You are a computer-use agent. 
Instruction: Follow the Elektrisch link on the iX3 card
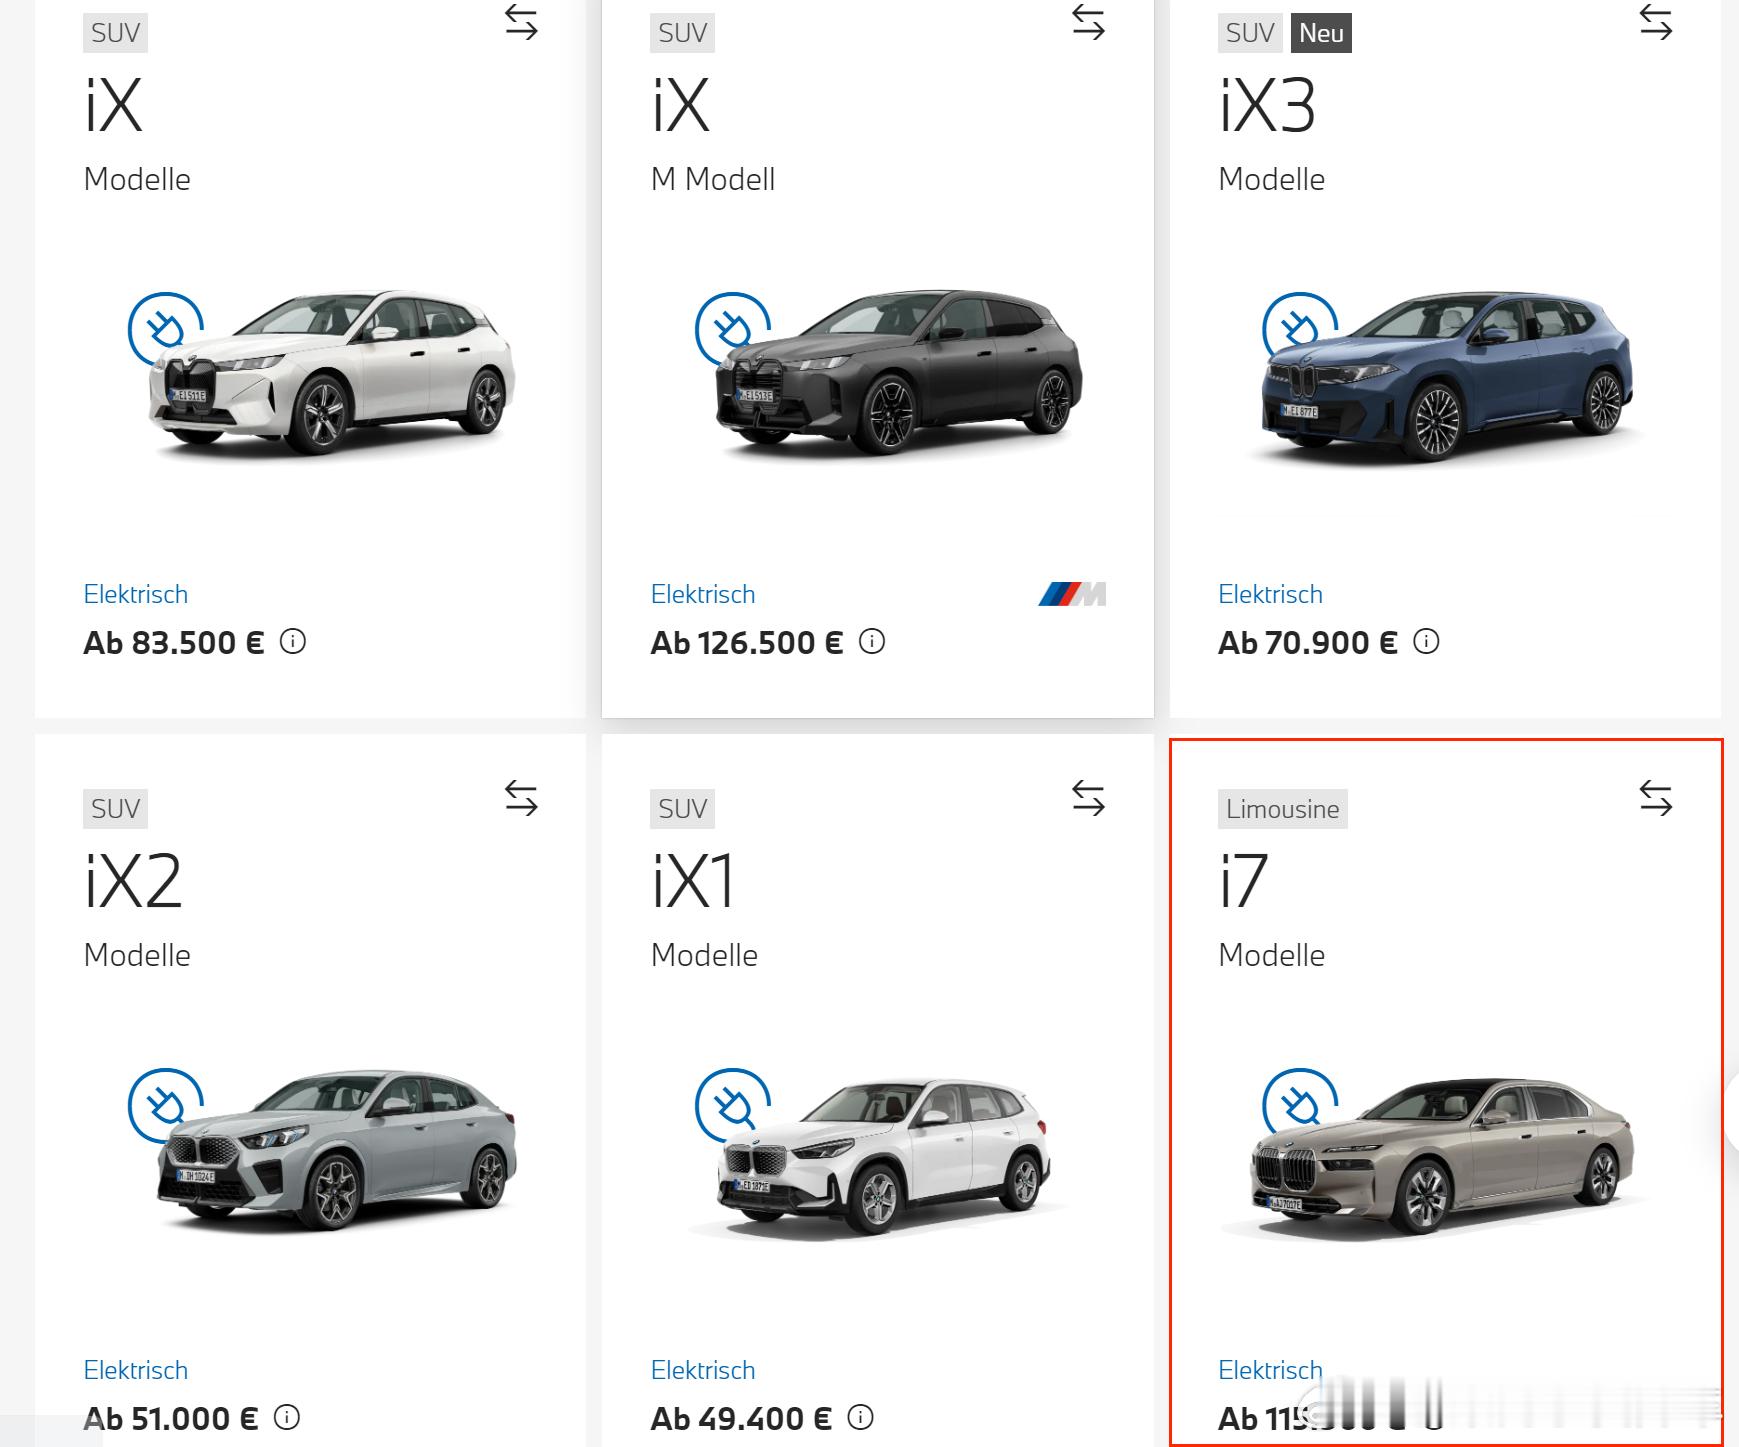click(1270, 594)
